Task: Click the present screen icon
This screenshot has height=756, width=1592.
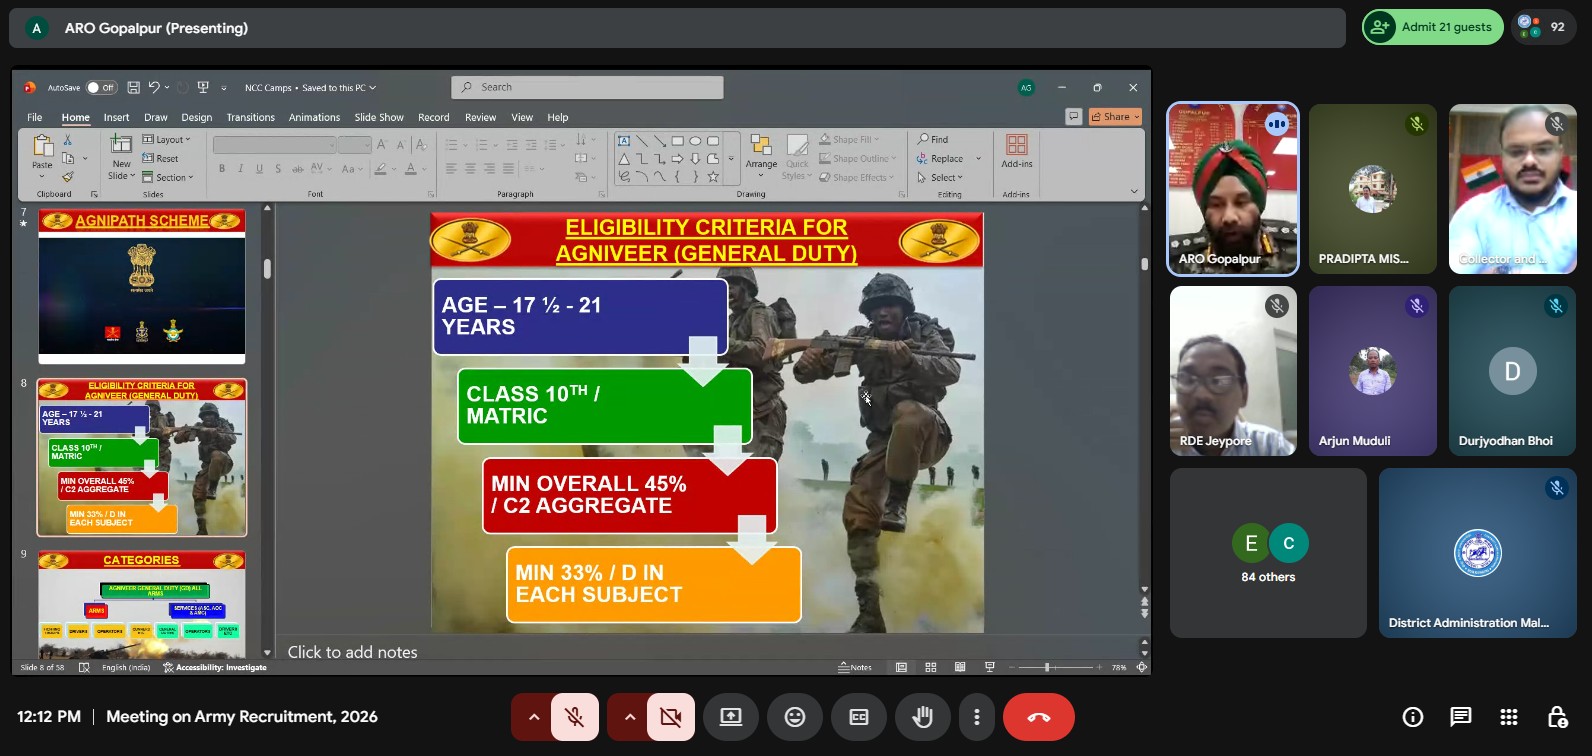Action: point(731,717)
